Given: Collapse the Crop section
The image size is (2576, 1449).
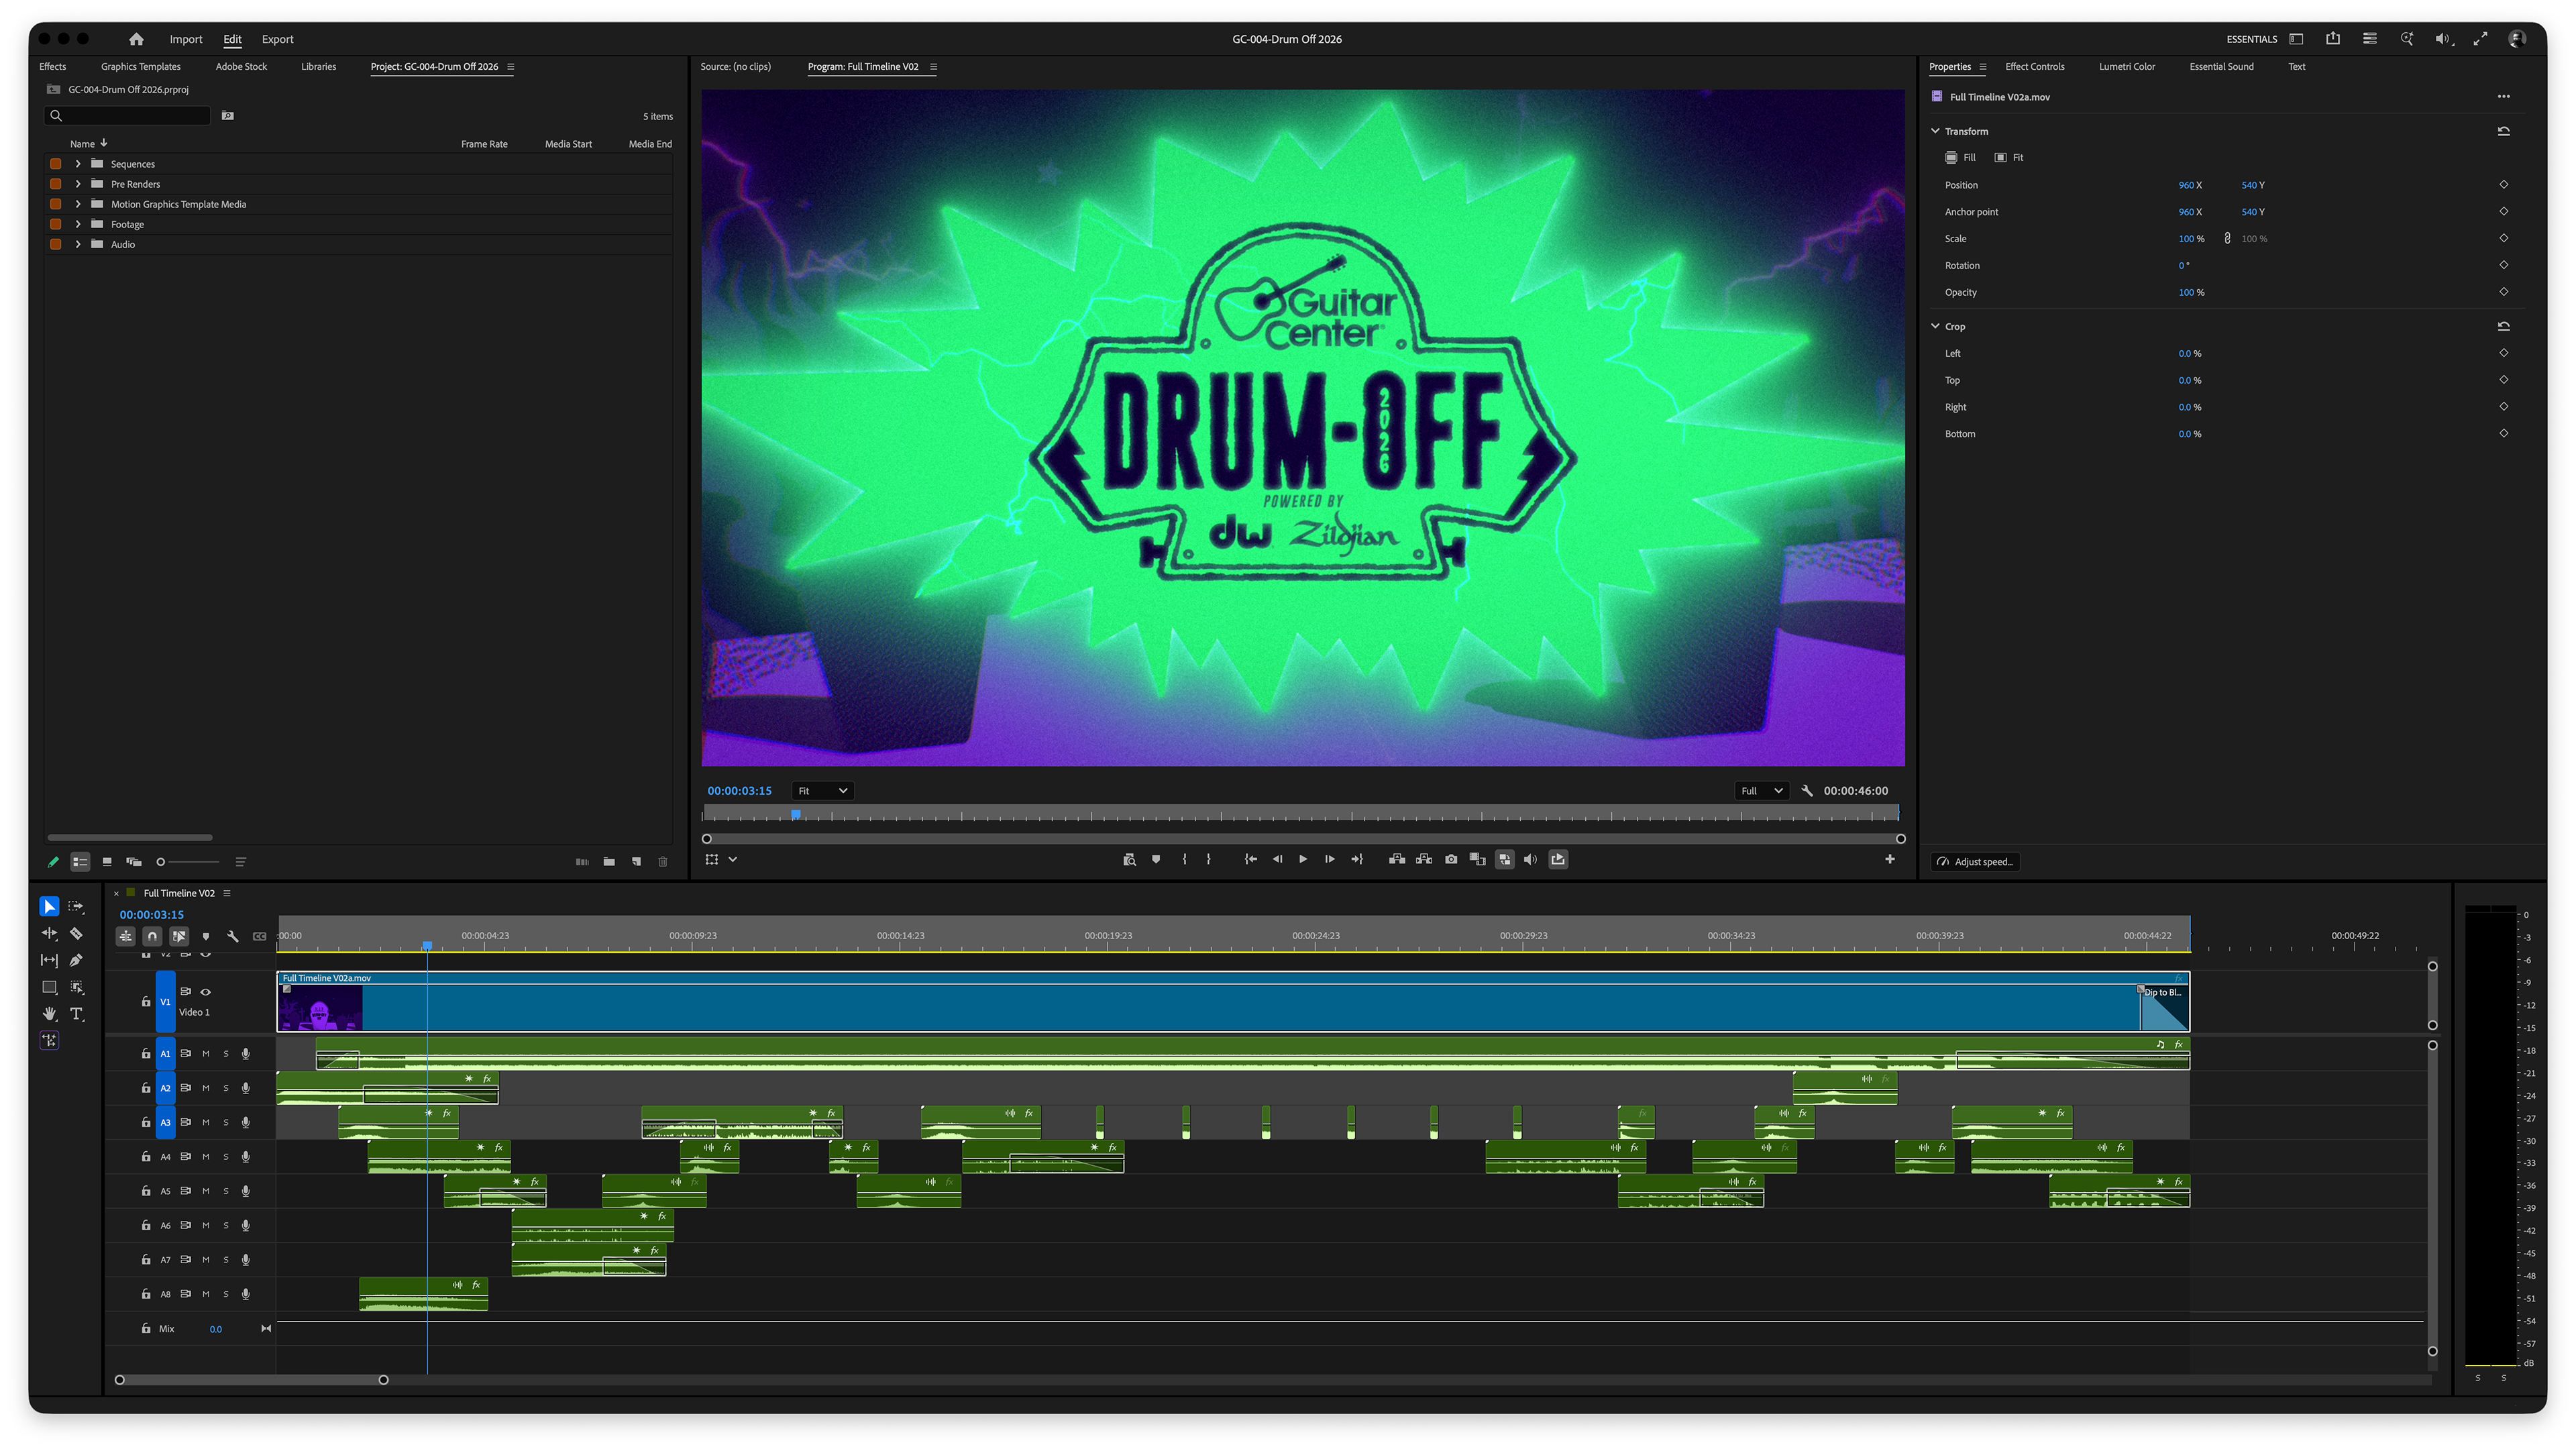Looking at the screenshot, I should point(1935,326).
